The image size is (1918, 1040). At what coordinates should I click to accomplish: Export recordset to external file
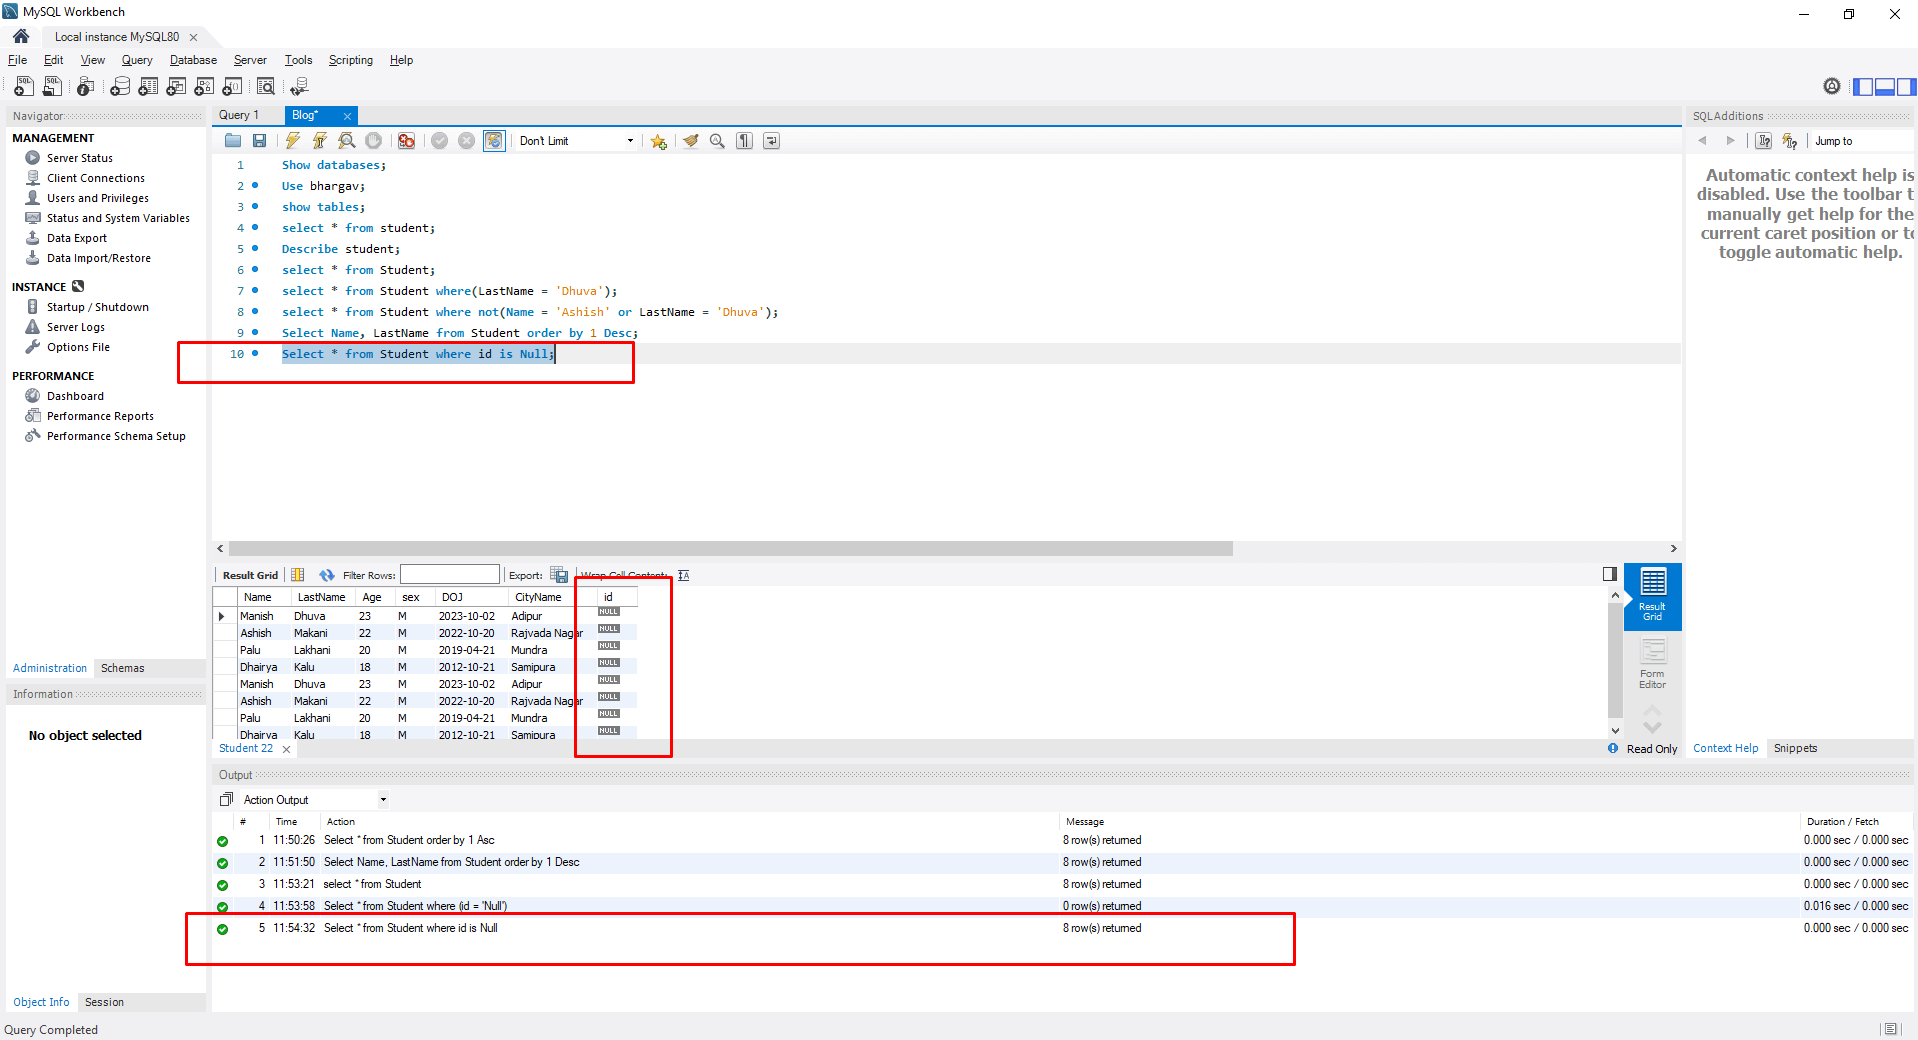(559, 575)
